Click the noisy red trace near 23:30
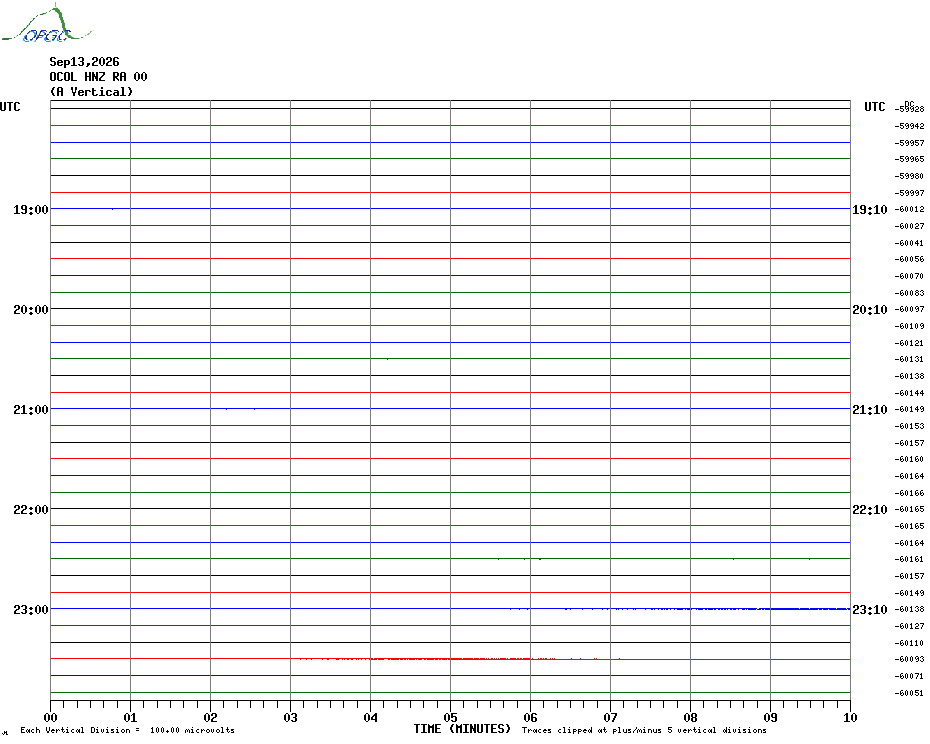Viewport: 930px width, 744px height. (460, 659)
